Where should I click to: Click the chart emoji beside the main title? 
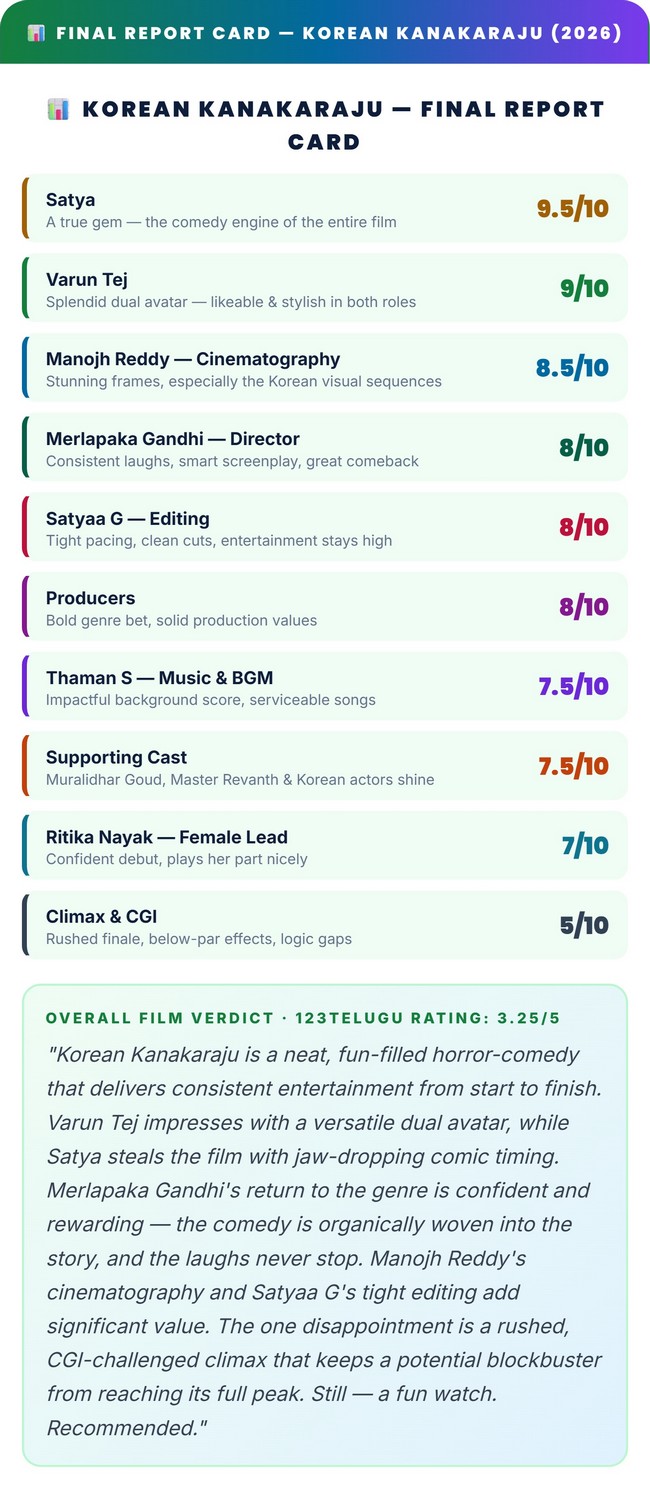pos(59,109)
